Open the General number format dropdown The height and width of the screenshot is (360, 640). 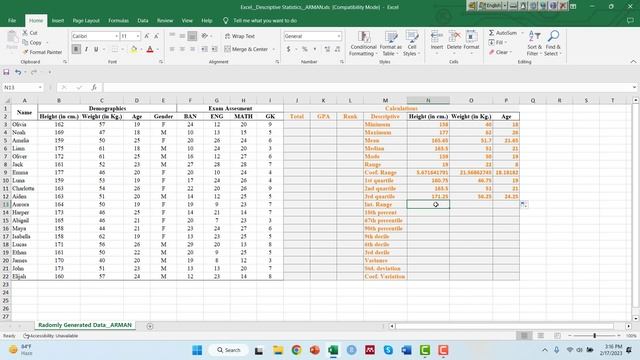point(339,36)
